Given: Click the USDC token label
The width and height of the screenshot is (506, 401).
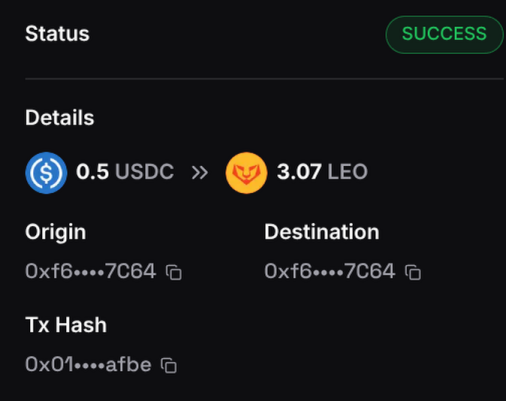Looking at the screenshot, I should [x=144, y=172].
